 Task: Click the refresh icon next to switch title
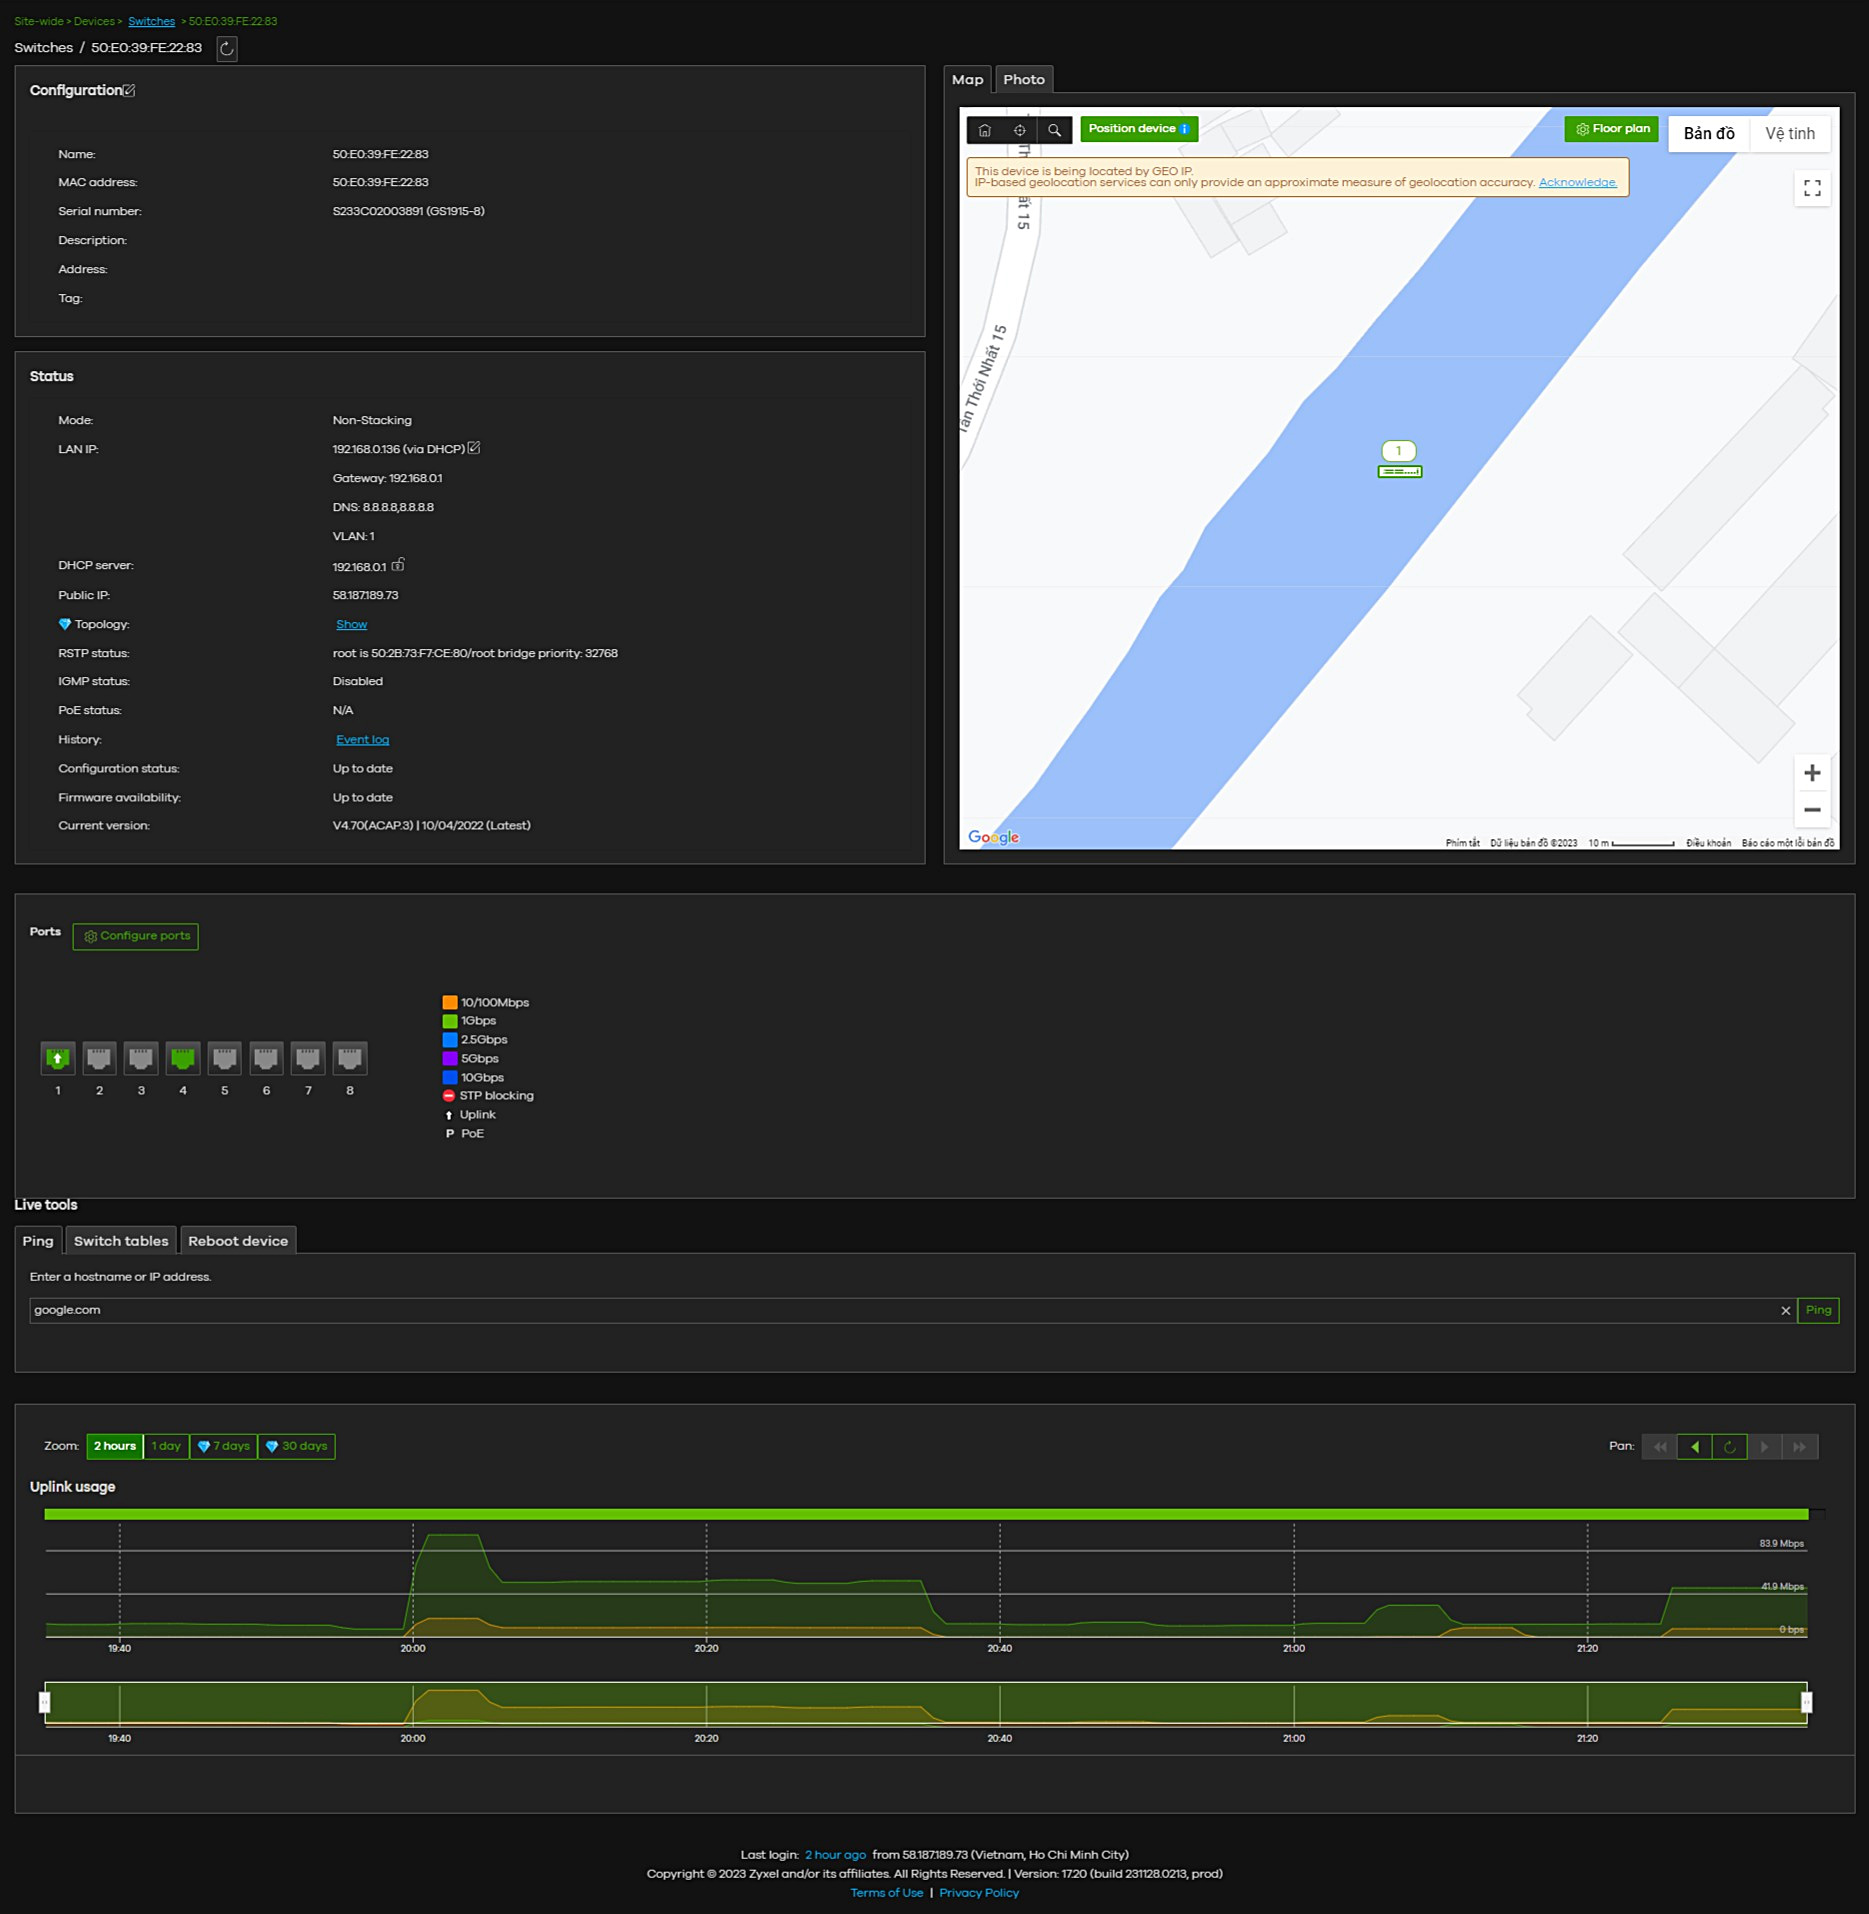[227, 48]
